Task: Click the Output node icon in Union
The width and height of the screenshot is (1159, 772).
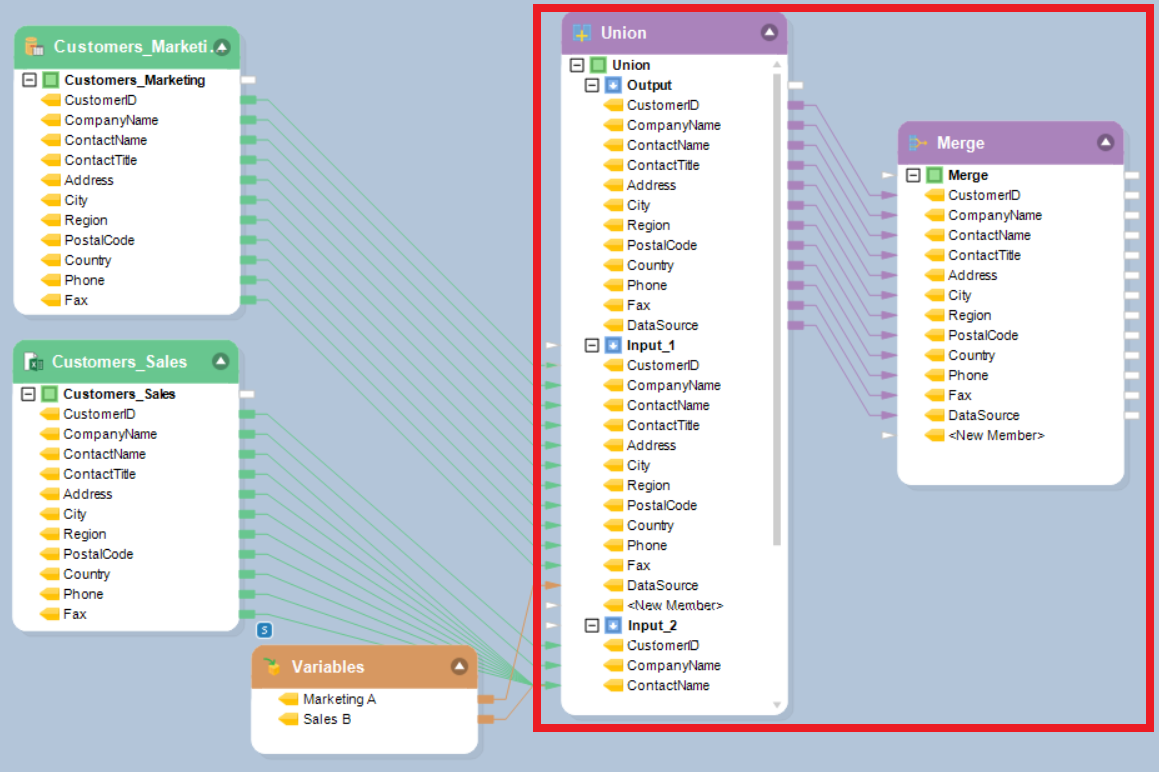Action: click(x=613, y=85)
